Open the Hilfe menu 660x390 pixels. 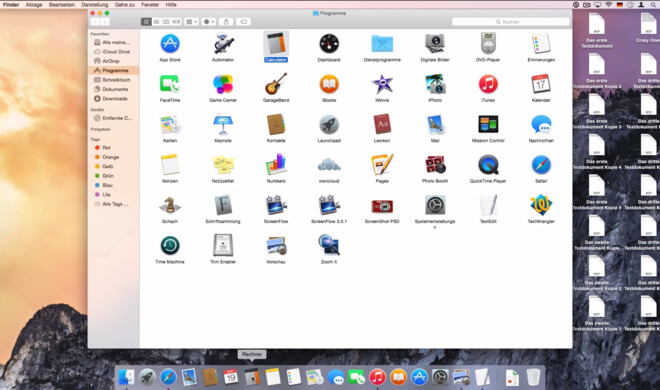171,5
